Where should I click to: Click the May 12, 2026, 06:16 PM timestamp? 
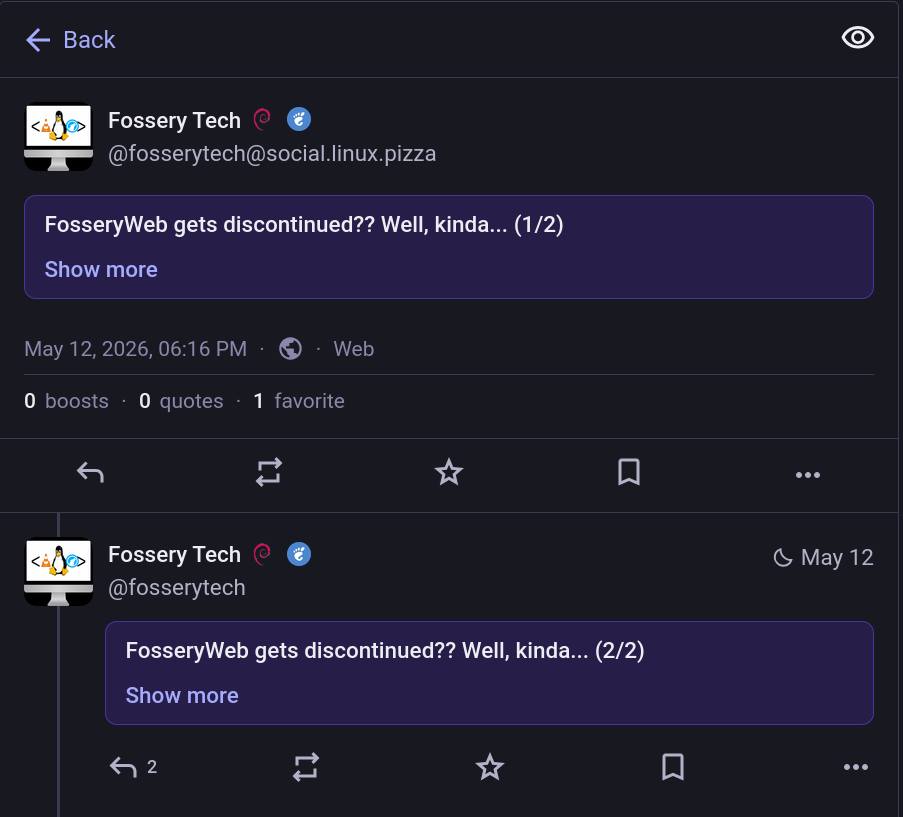[x=135, y=349]
